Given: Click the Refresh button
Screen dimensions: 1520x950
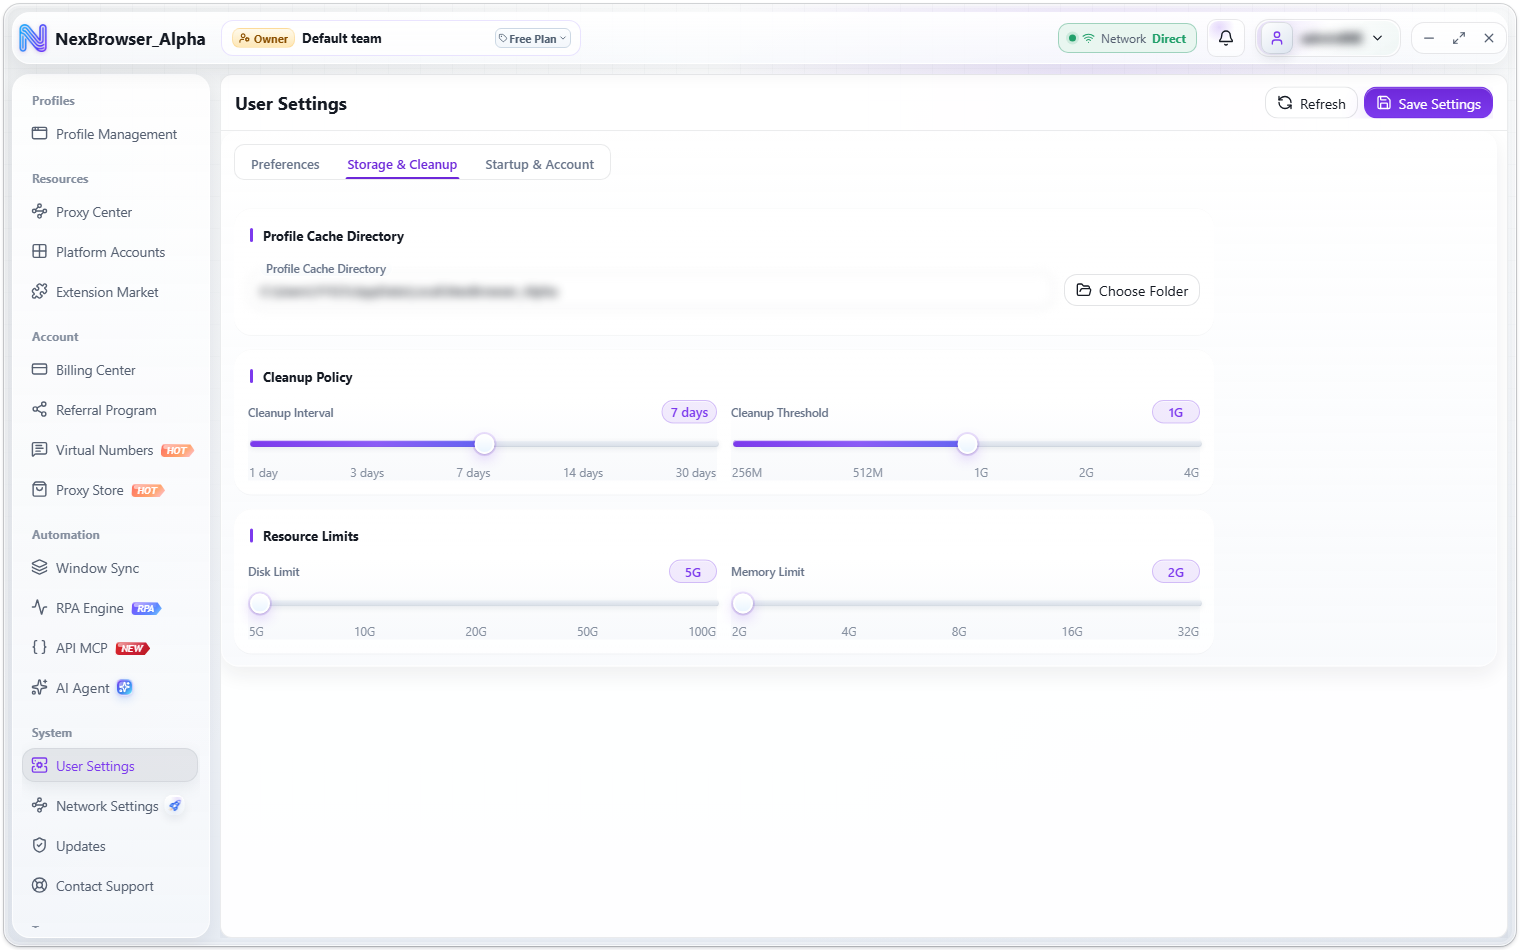Looking at the screenshot, I should (1311, 103).
